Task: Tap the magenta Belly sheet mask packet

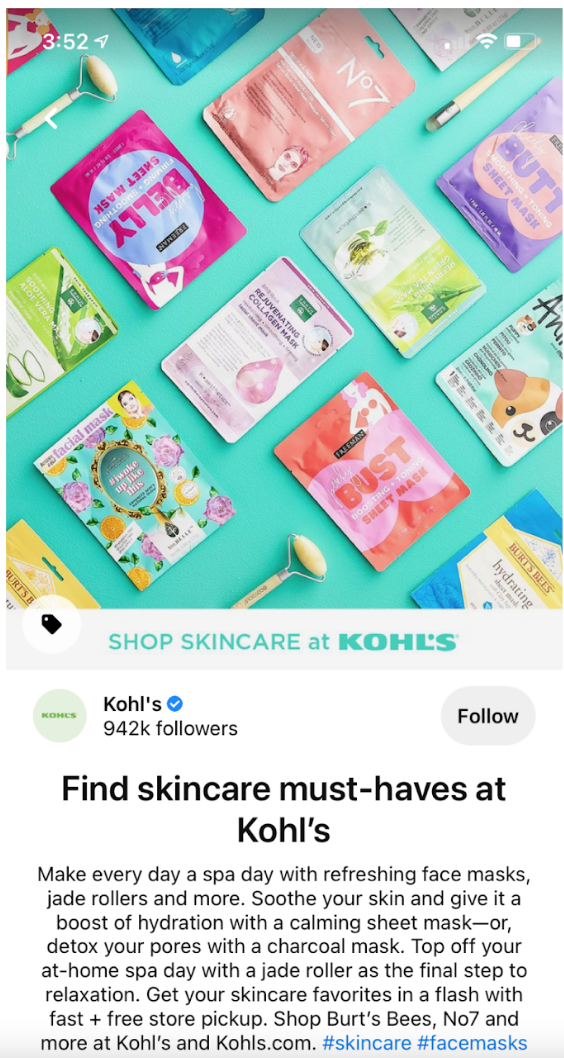Action: tap(148, 210)
